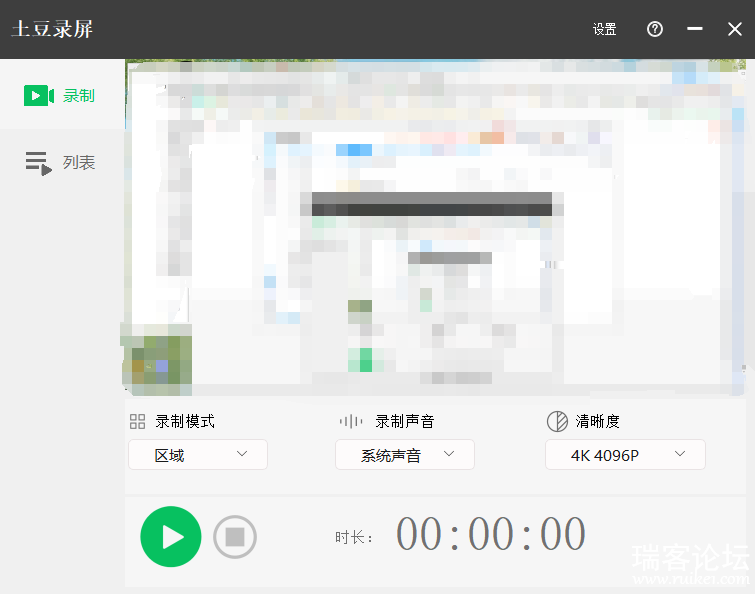Close the 土豆录屏 window
Image resolution: width=755 pixels, height=594 pixels.
[735, 29]
